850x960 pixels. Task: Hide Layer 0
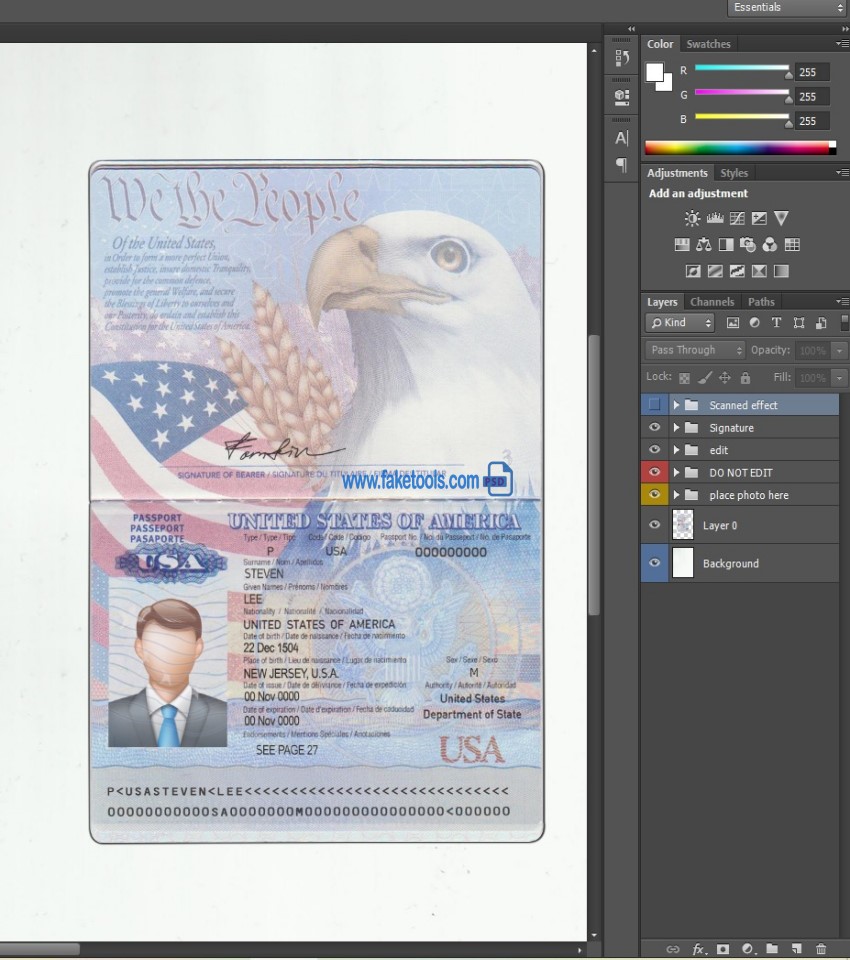655,525
